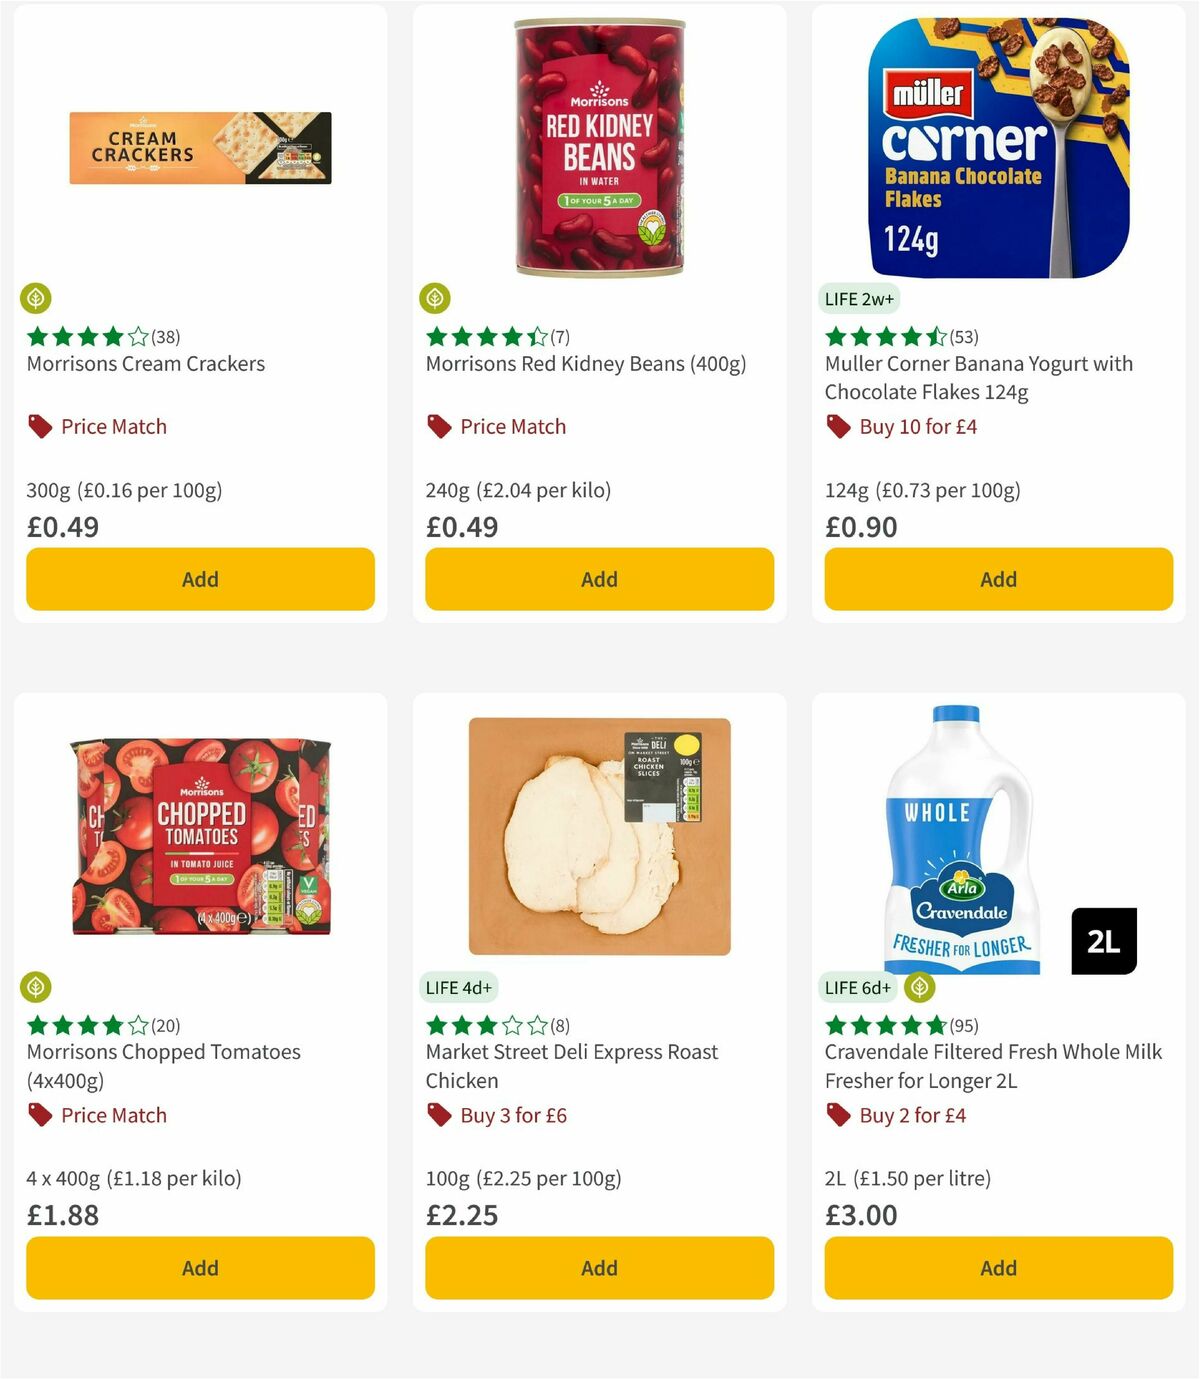Click the LIFE 4d+ badge on Roast Chicken
The height and width of the screenshot is (1379, 1200).
(459, 987)
